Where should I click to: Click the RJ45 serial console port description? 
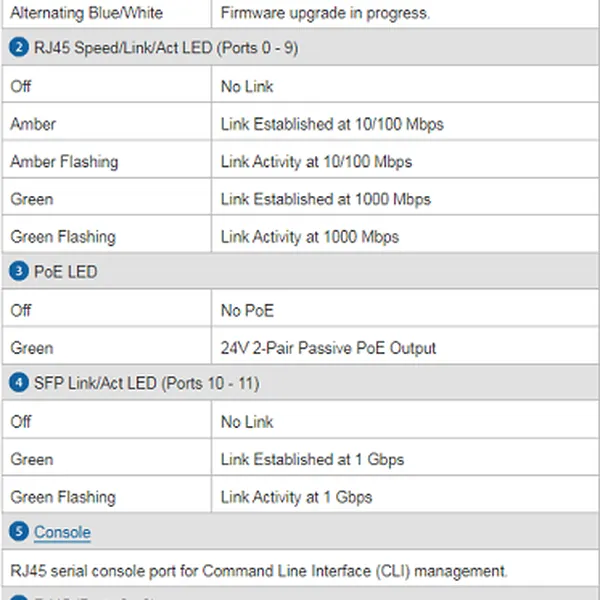coord(259,572)
